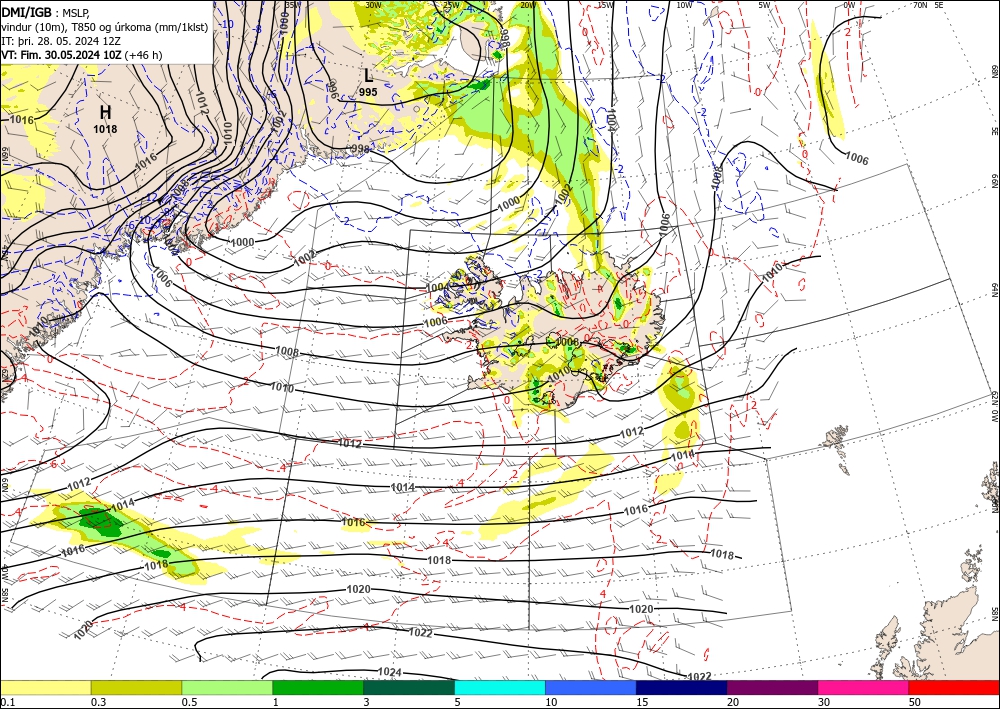
Task: Click the '70N' latitude label
Action: (920, 5)
